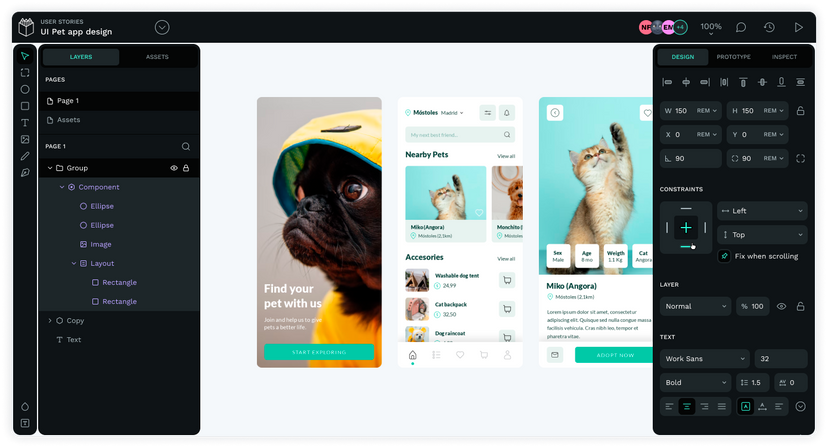828x448 pixels.
Task: Open vertical constraint Top dropdown
Action: point(763,235)
